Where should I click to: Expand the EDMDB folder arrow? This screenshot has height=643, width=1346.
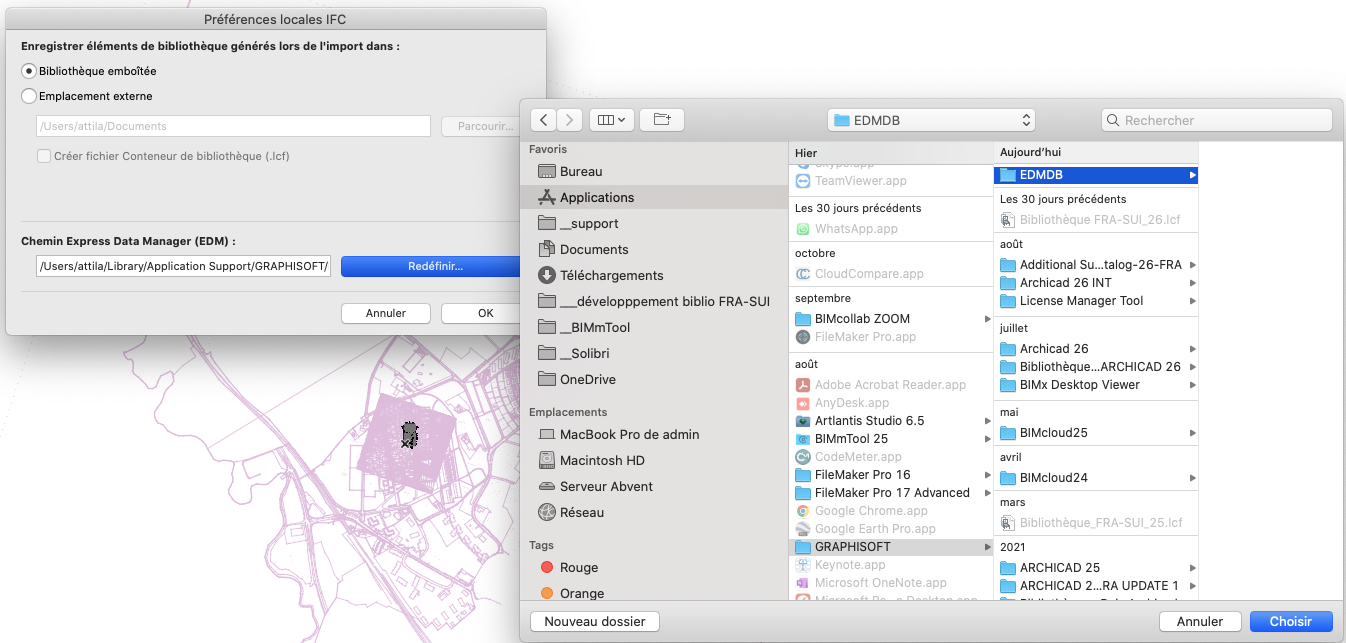point(1191,175)
